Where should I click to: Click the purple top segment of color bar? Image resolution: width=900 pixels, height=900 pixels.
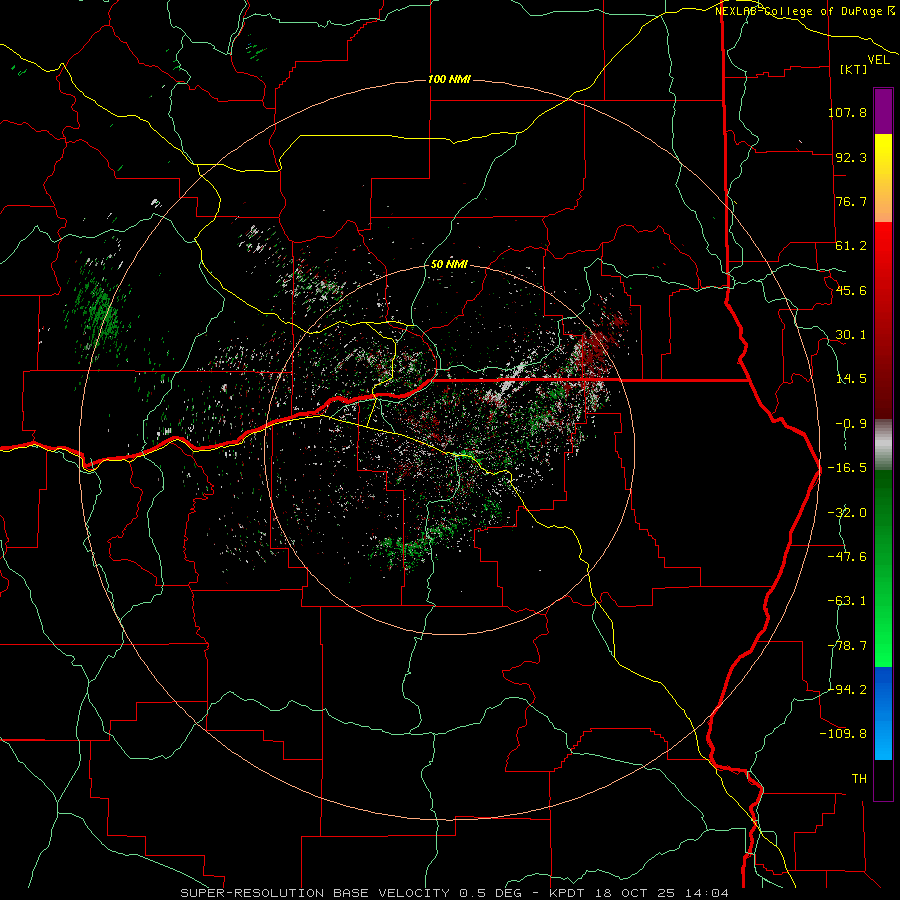883,111
